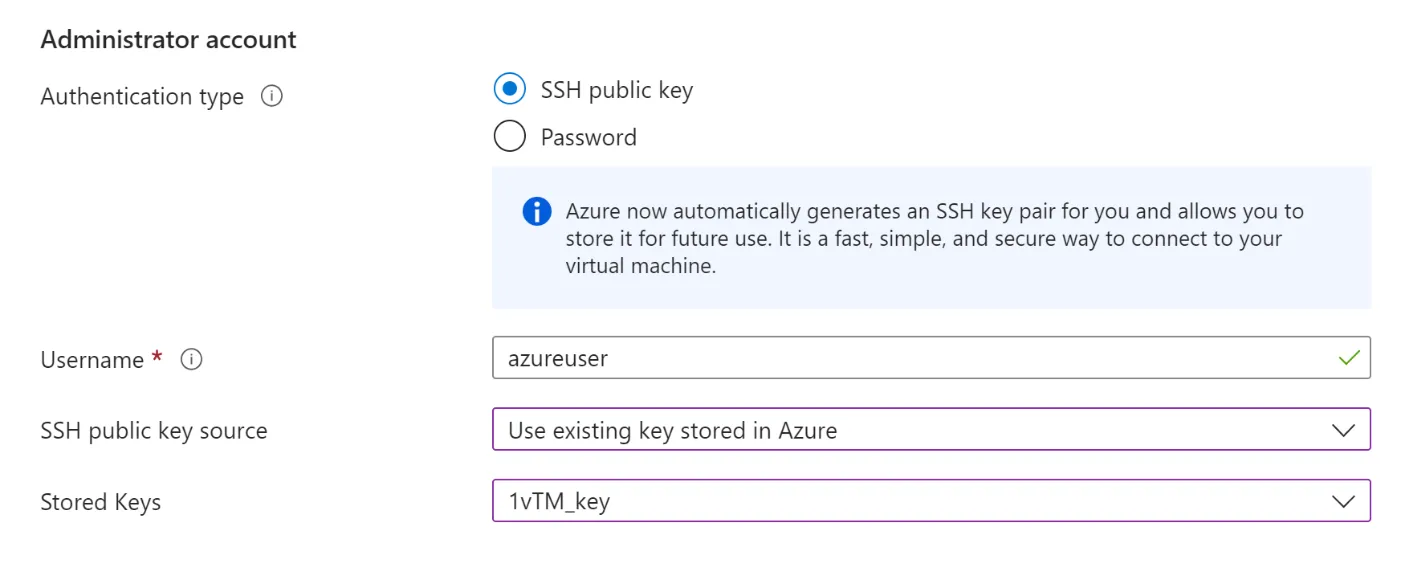Click the chevron arrow on SSH public key source

click(x=1344, y=431)
